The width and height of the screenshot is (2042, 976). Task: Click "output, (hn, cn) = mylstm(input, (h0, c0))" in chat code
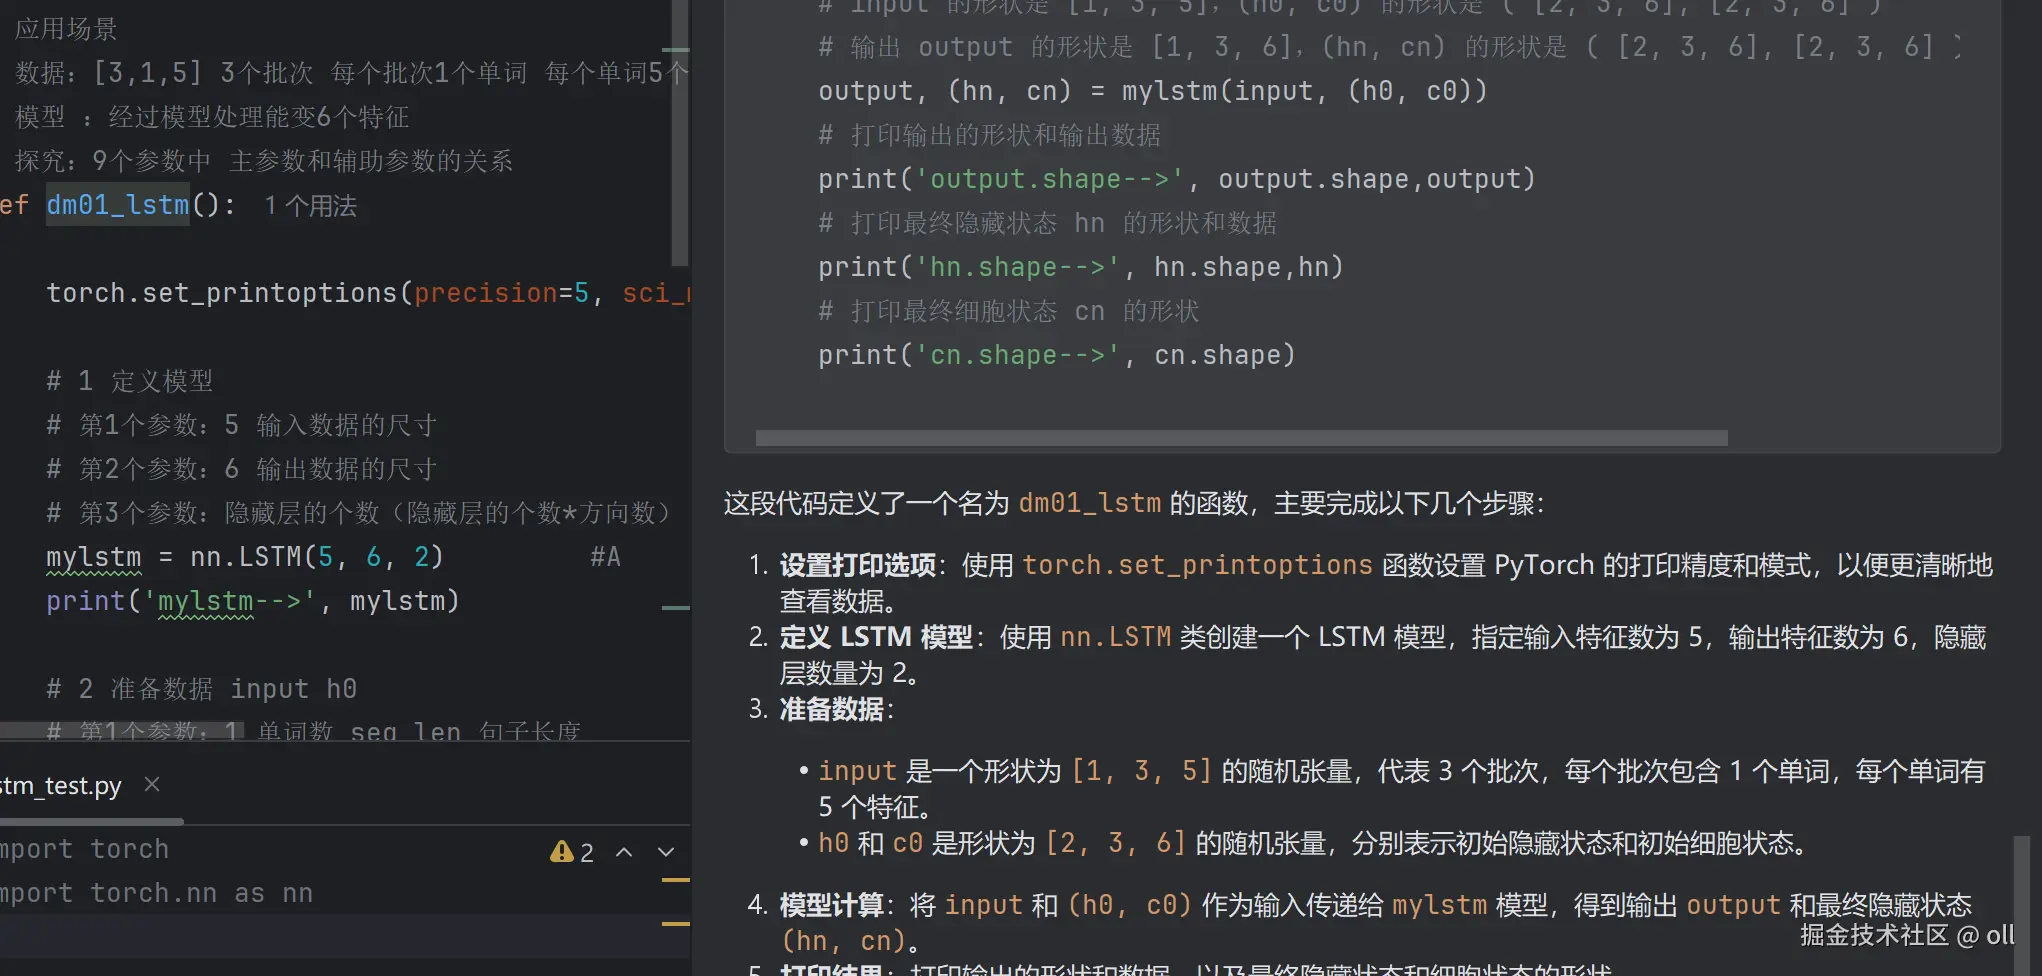(1153, 91)
